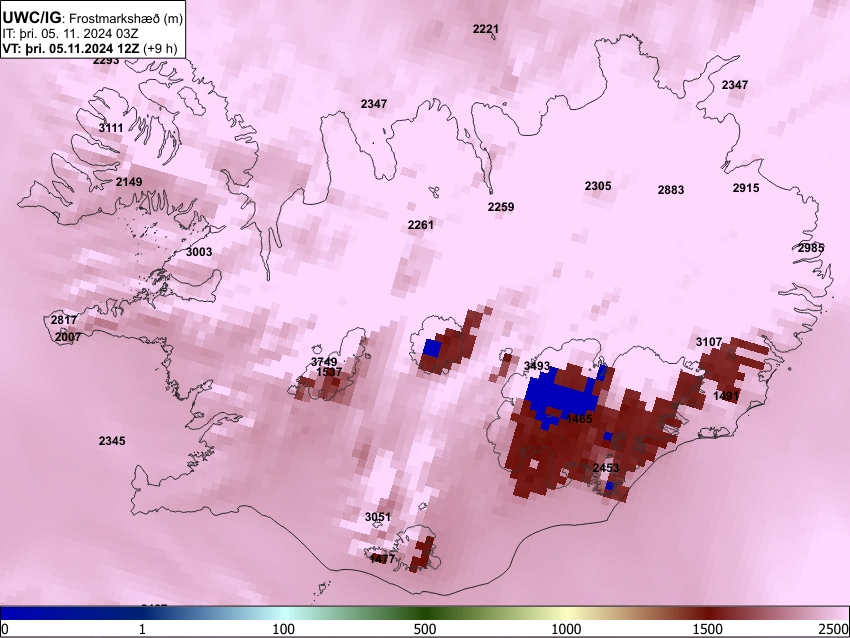Click the '1000' tick label on color scale
The height and width of the screenshot is (638, 850).
pyautogui.click(x=566, y=629)
